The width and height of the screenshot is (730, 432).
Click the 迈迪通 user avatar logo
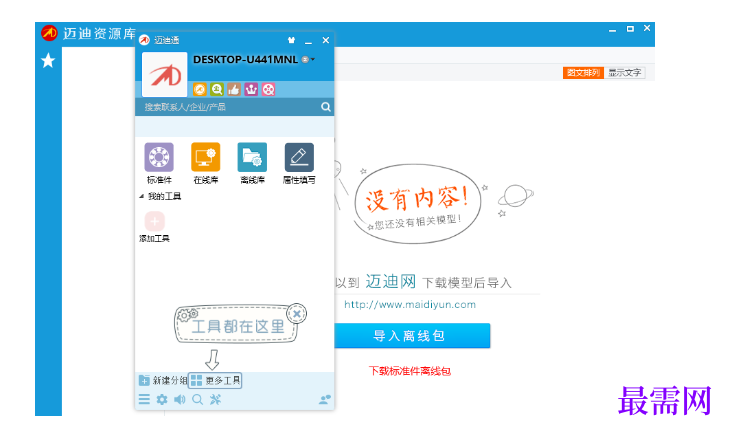[164, 74]
